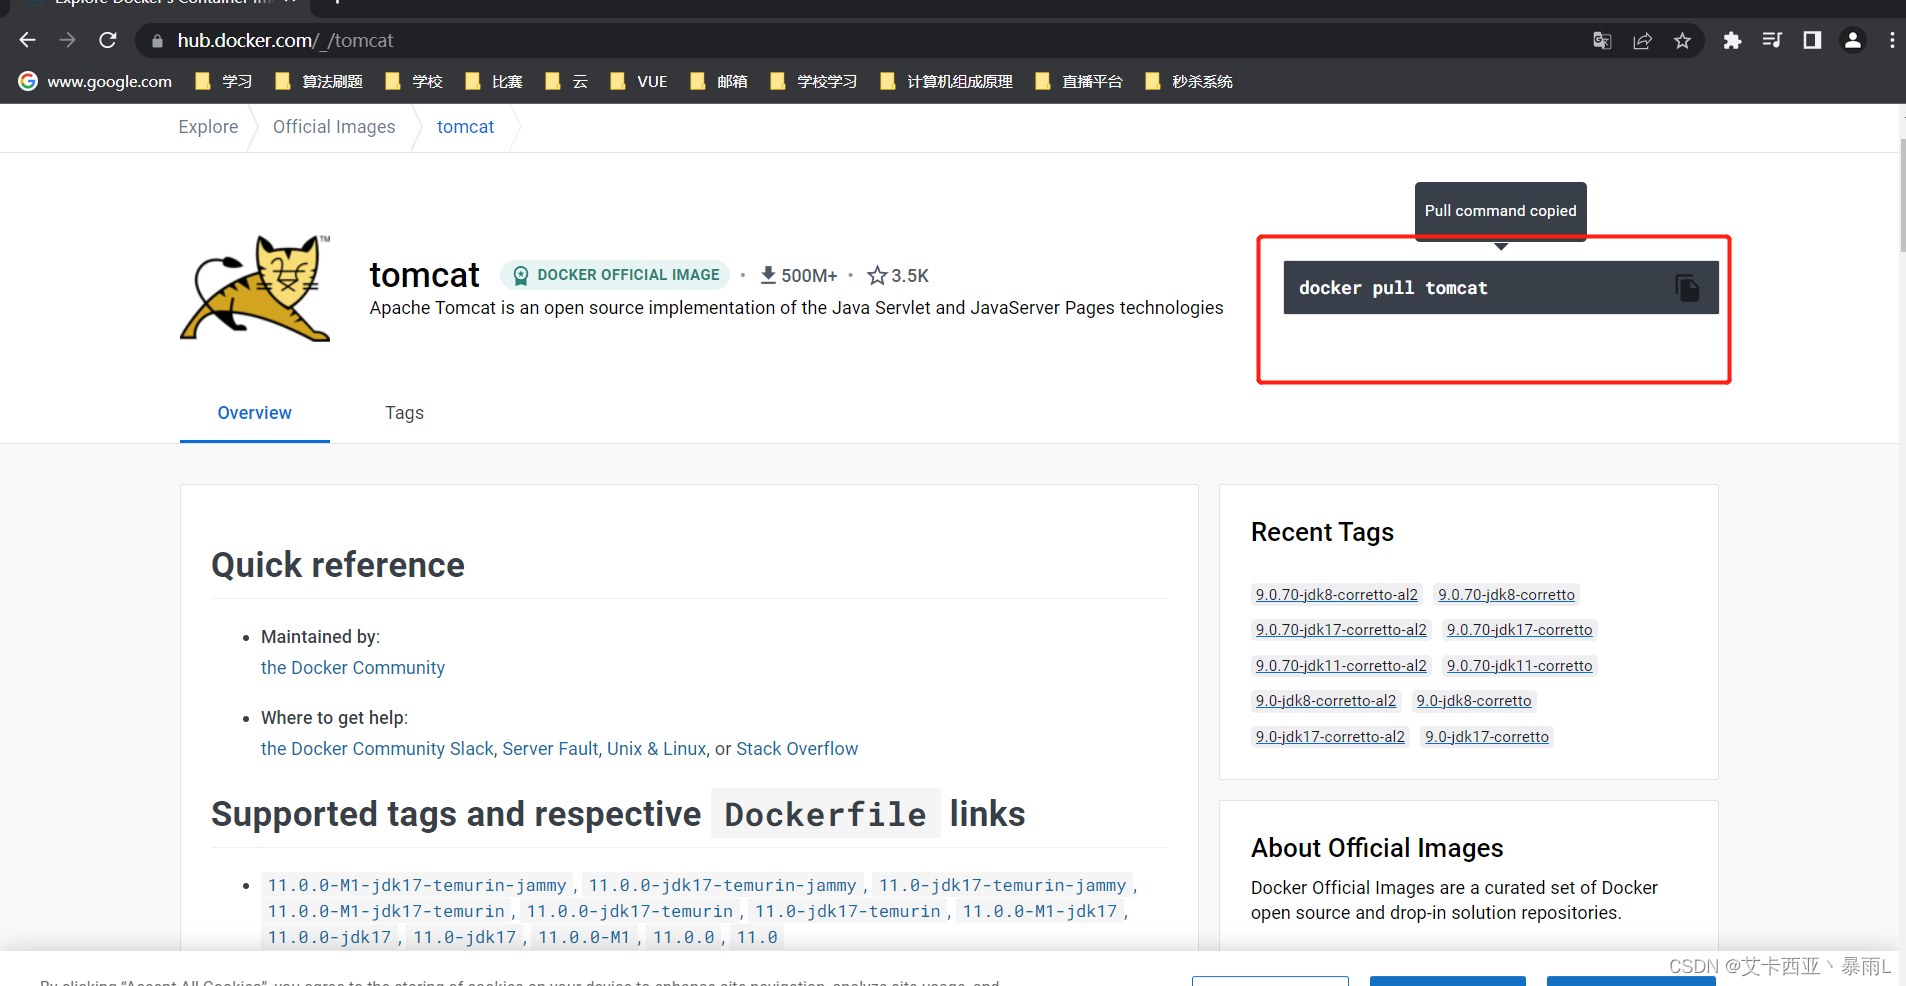Click the 3.5K star icon
This screenshot has height=986, width=1906.
click(877, 275)
